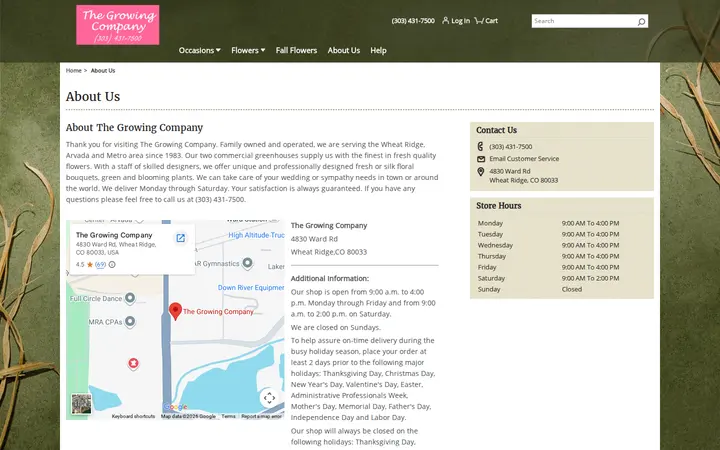Image resolution: width=720 pixels, height=450 pixels.
Task: Click the Saturday 9:00 AM To 2:00 PM hours
Action: click(x=591, y=278)
